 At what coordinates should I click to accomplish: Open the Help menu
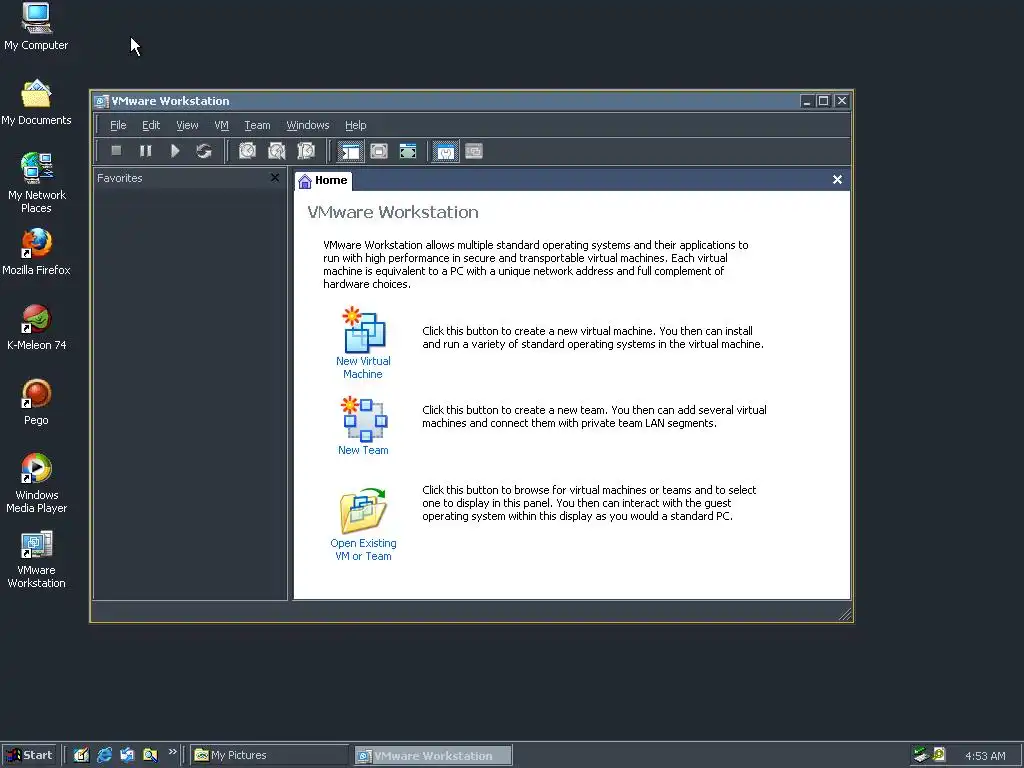click(x=355, y=125)
